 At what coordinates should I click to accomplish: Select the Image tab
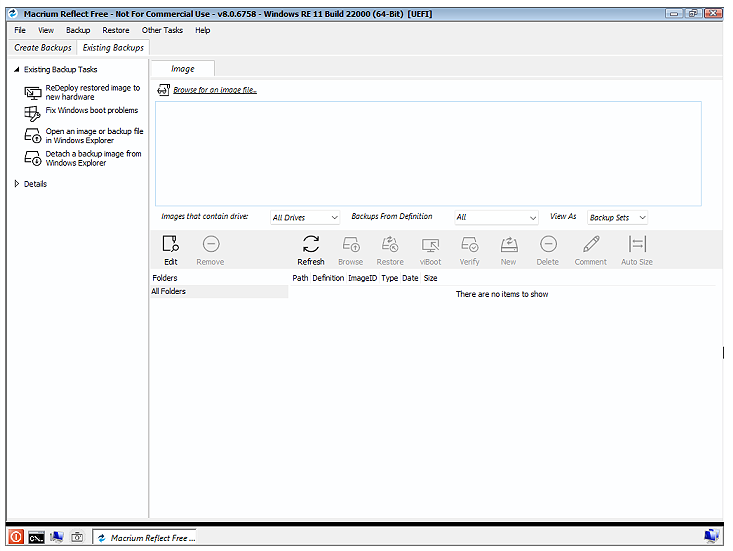pos(183,69)
